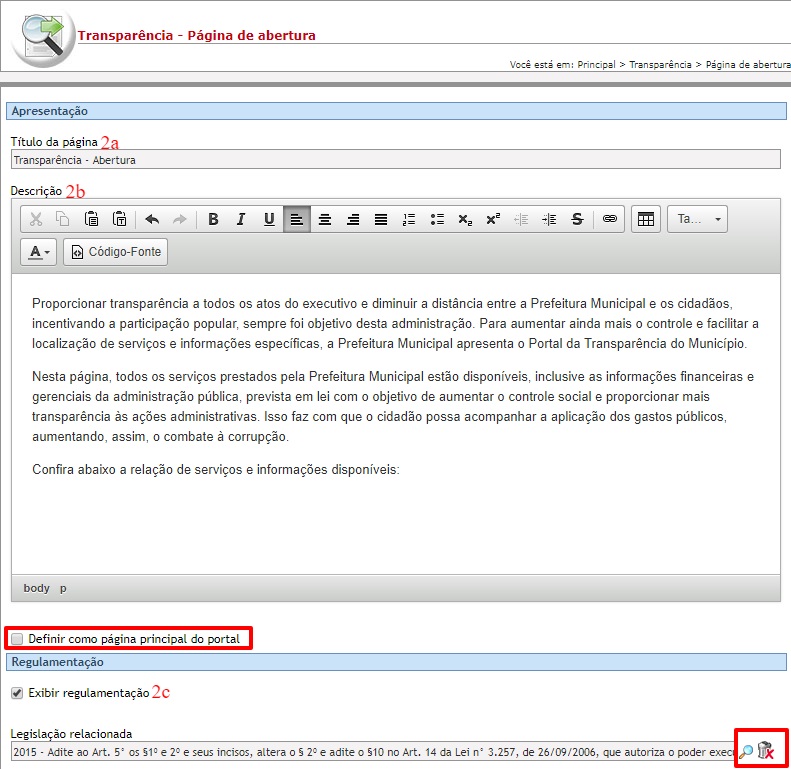791x769 pixels.
Task: Center align the text
Action: point(325,219)
